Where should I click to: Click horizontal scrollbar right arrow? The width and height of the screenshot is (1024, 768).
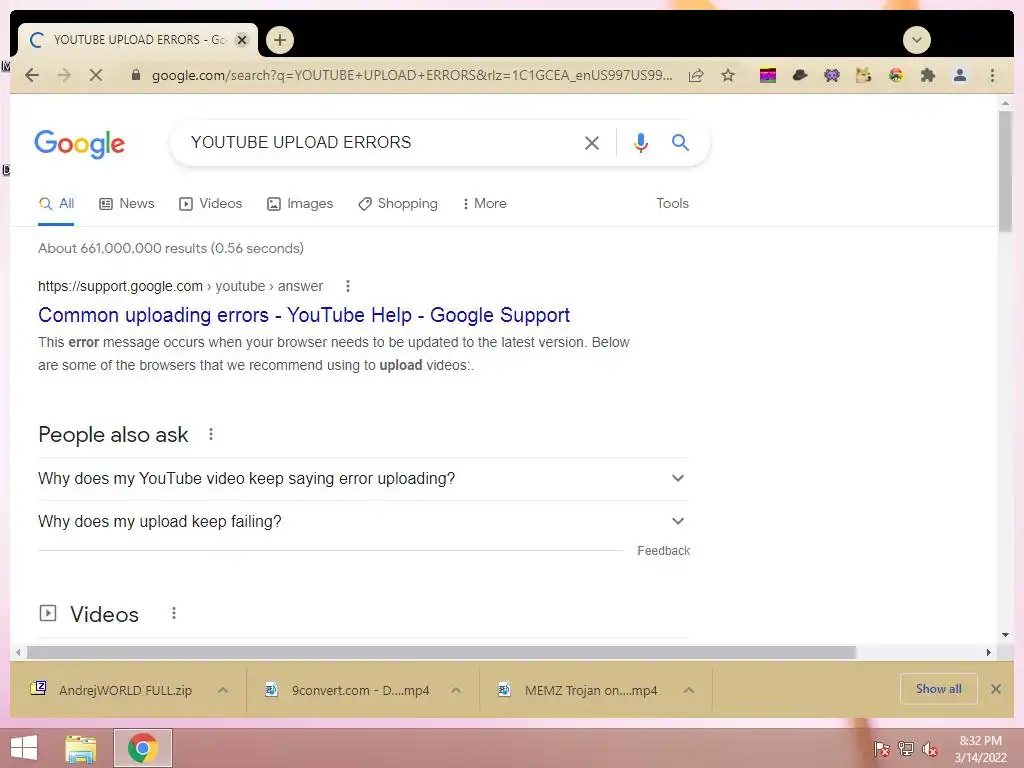(x=989, y=652)
